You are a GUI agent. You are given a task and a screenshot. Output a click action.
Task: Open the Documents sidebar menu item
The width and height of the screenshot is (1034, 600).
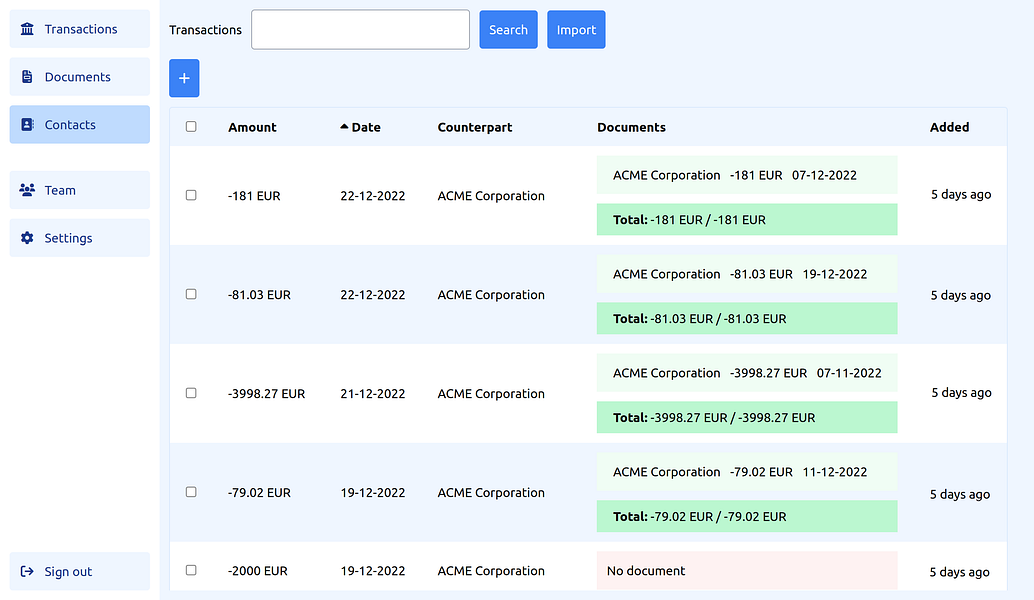click(79, 77)
